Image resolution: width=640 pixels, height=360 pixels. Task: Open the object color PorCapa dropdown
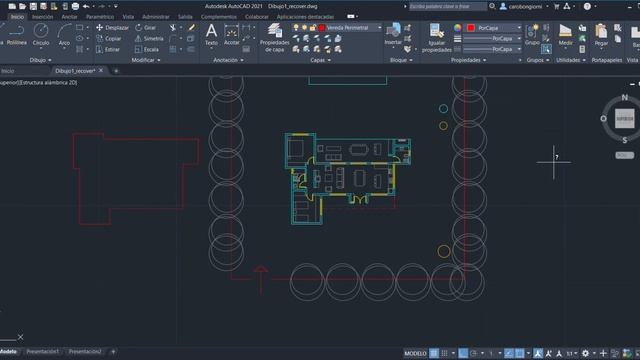click(x=494, y=28)
